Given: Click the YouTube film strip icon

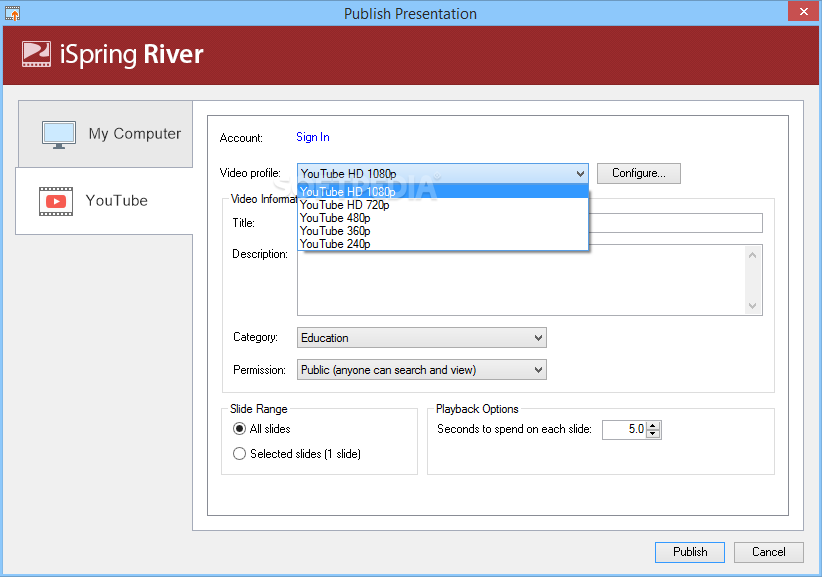Looking at the screenshot, I should coord(56,201).
